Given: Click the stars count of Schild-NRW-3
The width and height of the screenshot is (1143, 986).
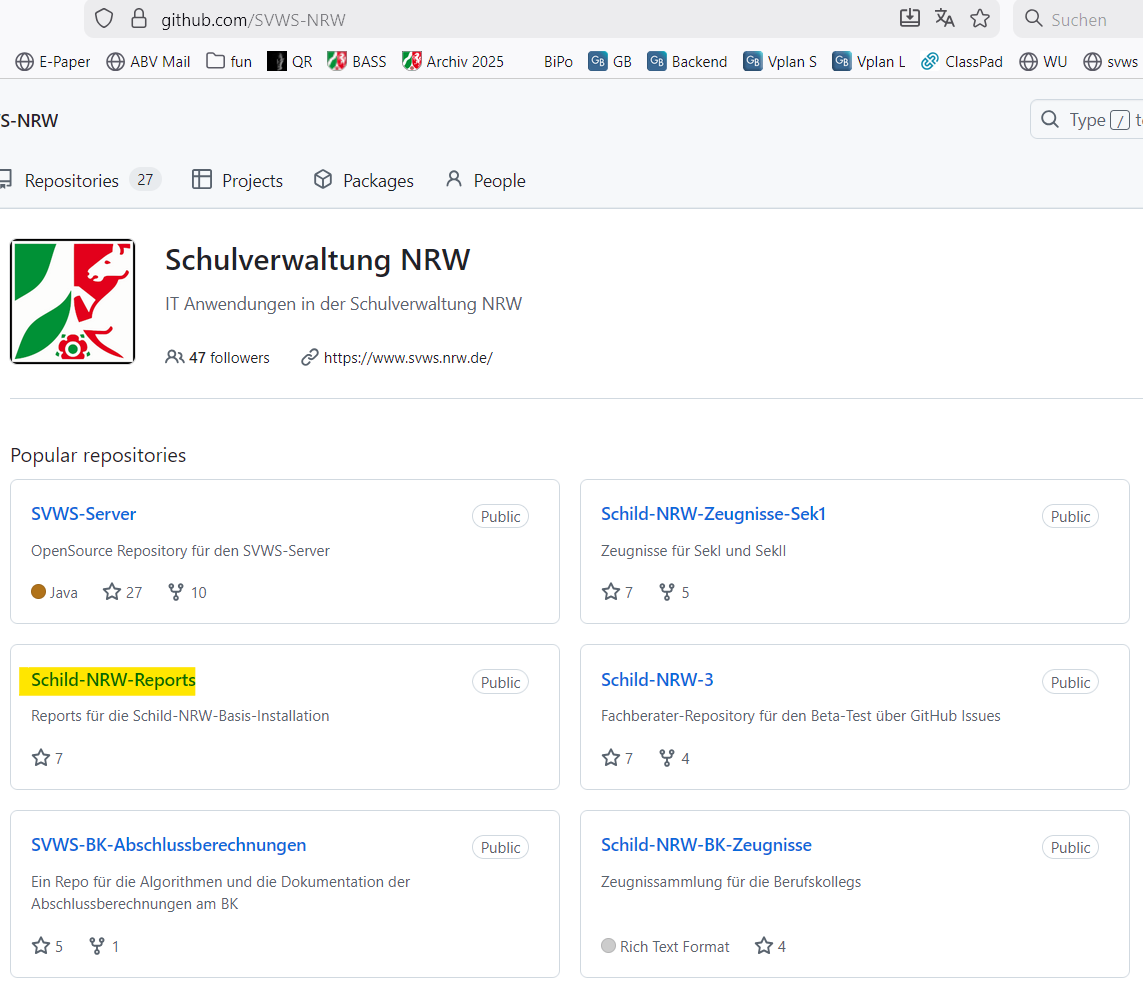Looking at the screenshot, I should pos(617,758).
